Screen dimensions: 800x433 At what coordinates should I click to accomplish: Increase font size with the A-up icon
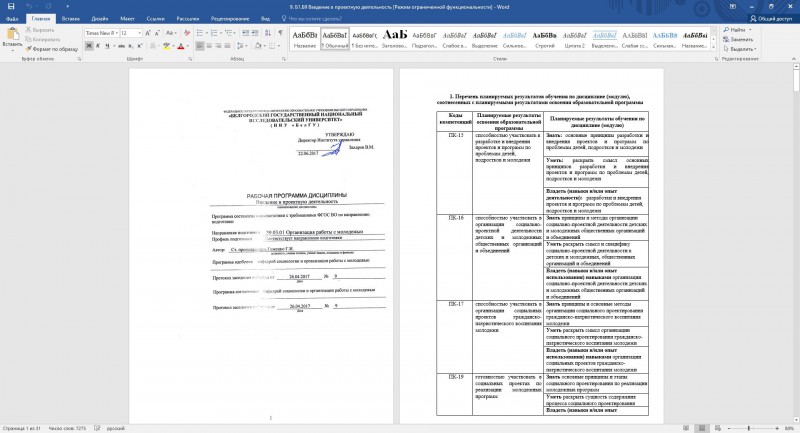coord(148,33)
